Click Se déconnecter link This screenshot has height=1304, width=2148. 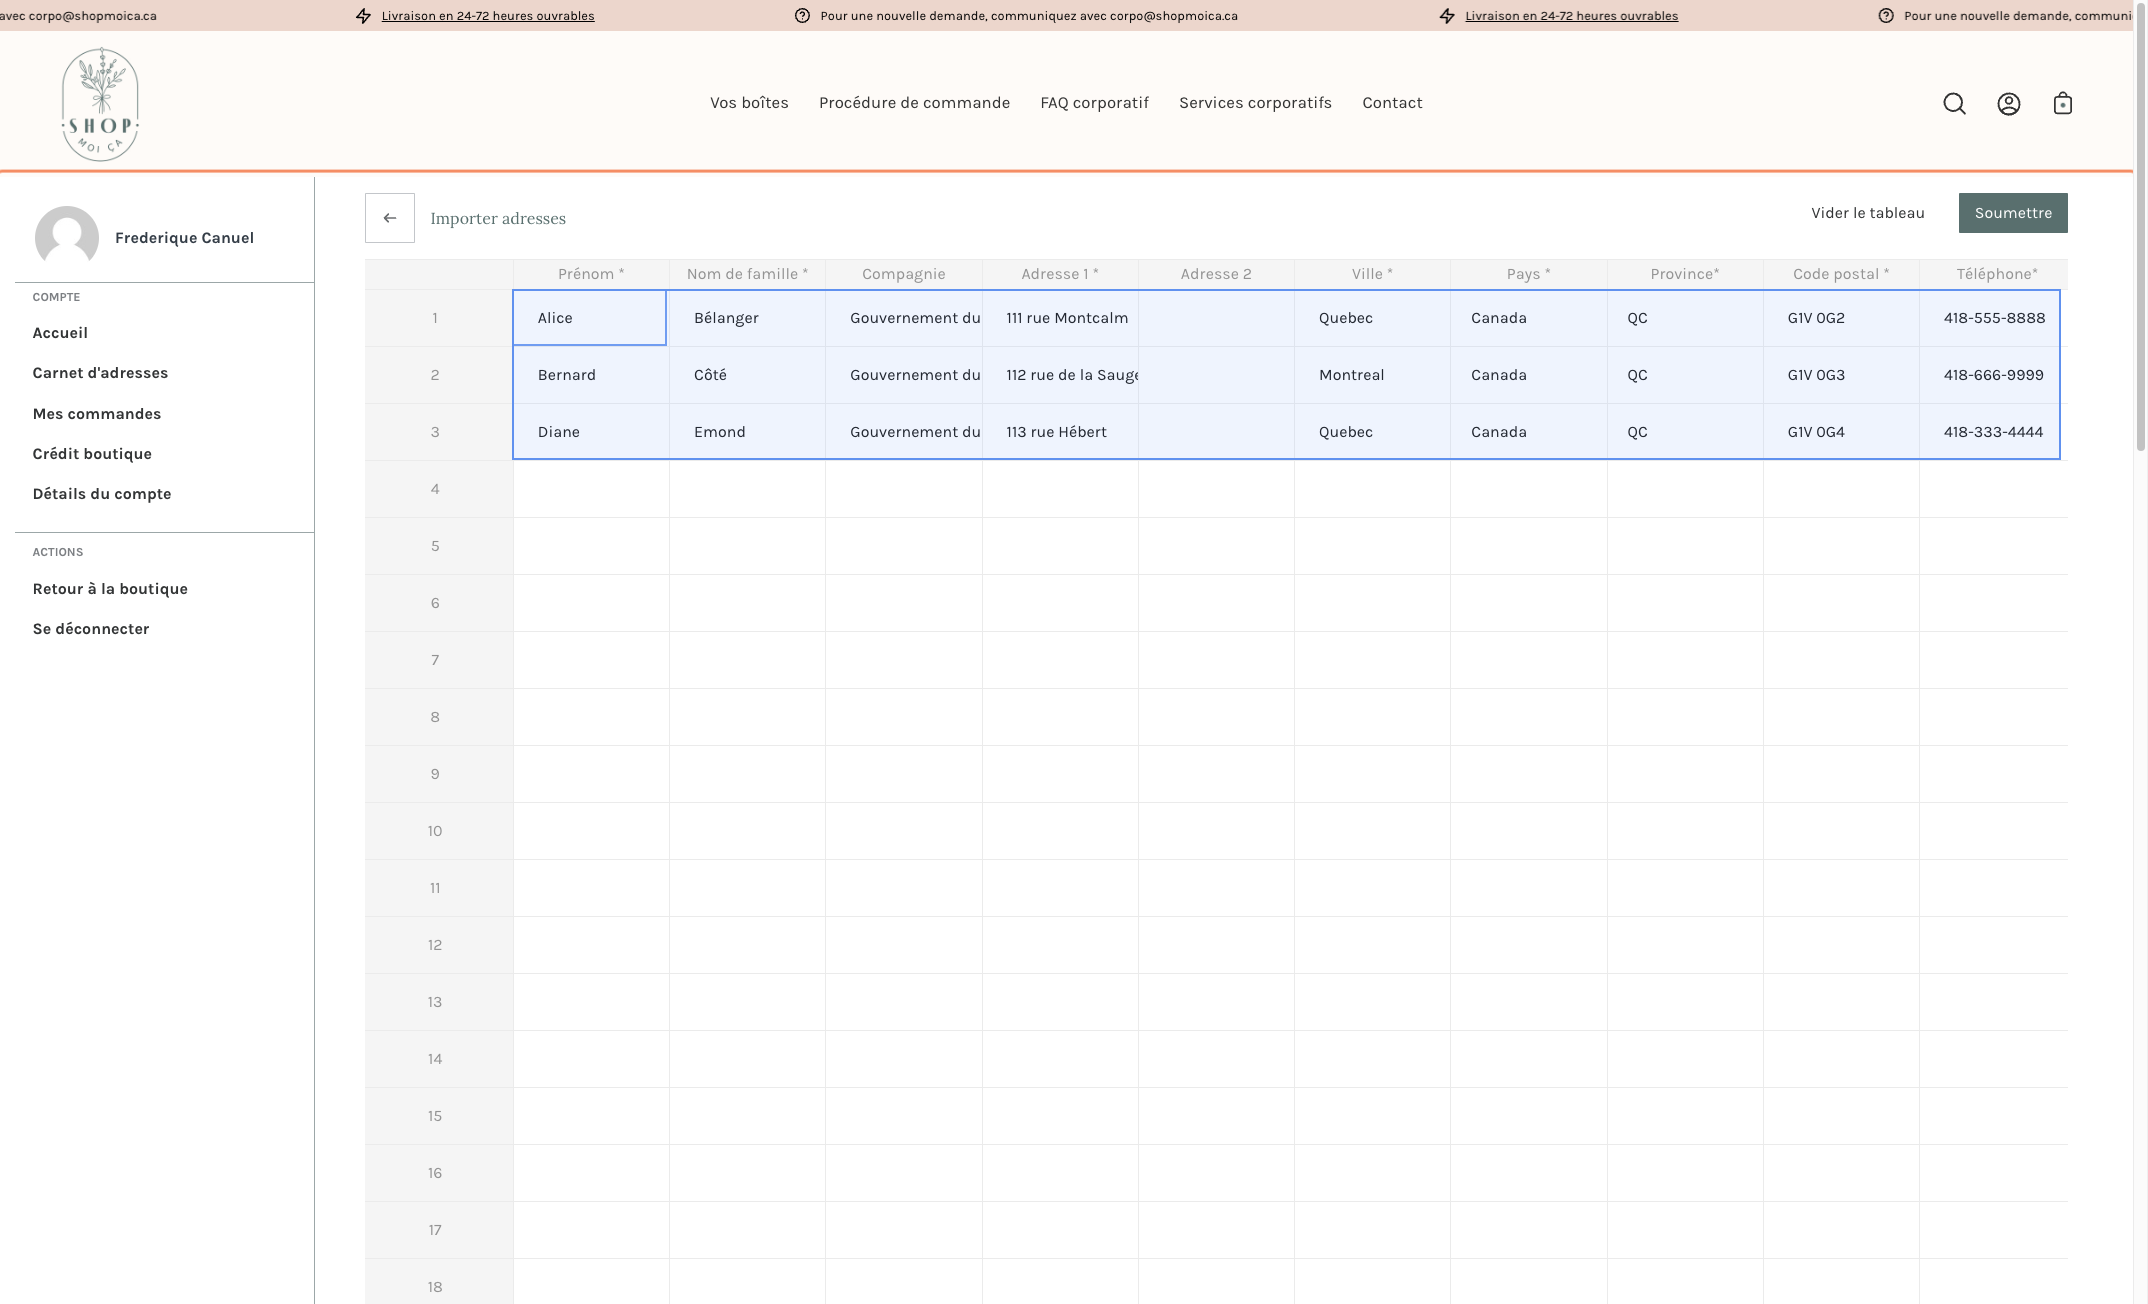pyautogui.click(x=91, y=629)
